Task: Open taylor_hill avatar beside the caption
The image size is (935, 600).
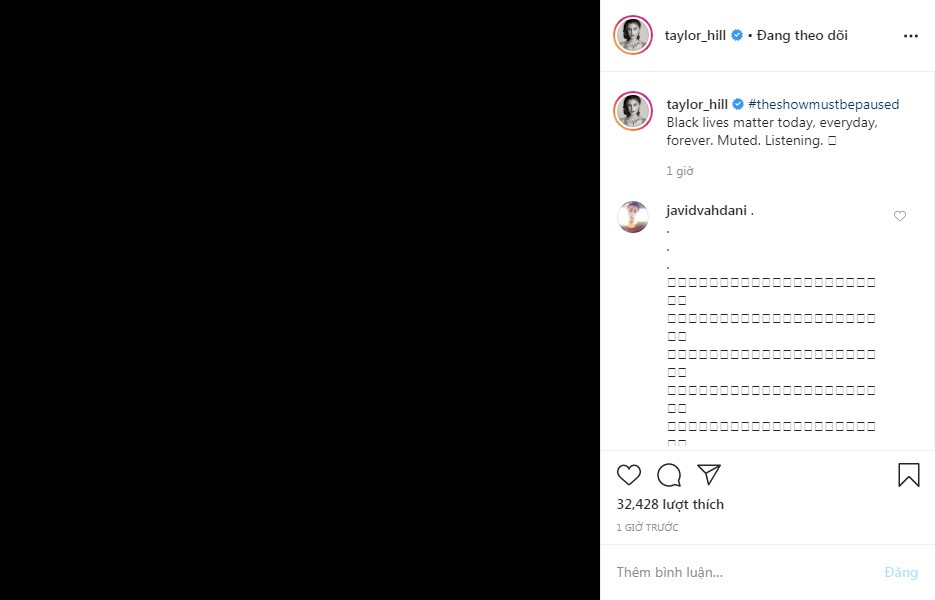Action: 633,110
